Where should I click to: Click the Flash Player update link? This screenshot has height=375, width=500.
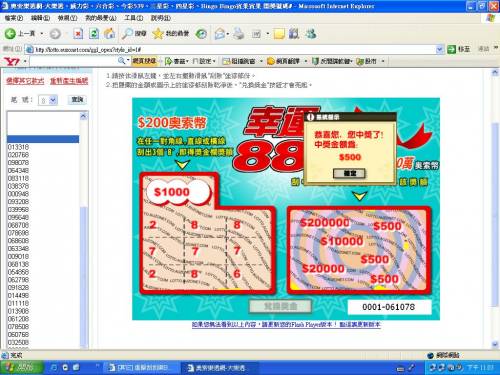pyautogui.click(x=286, y=324)
